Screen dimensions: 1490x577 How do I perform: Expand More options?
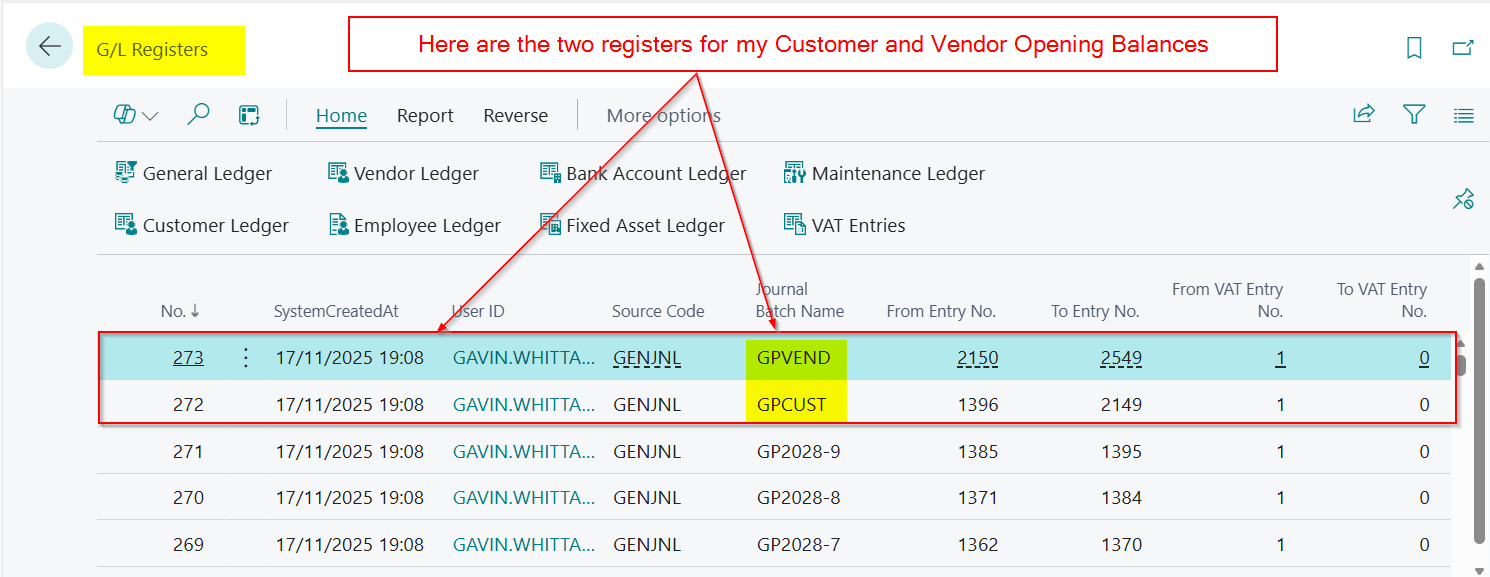[663, 116]
